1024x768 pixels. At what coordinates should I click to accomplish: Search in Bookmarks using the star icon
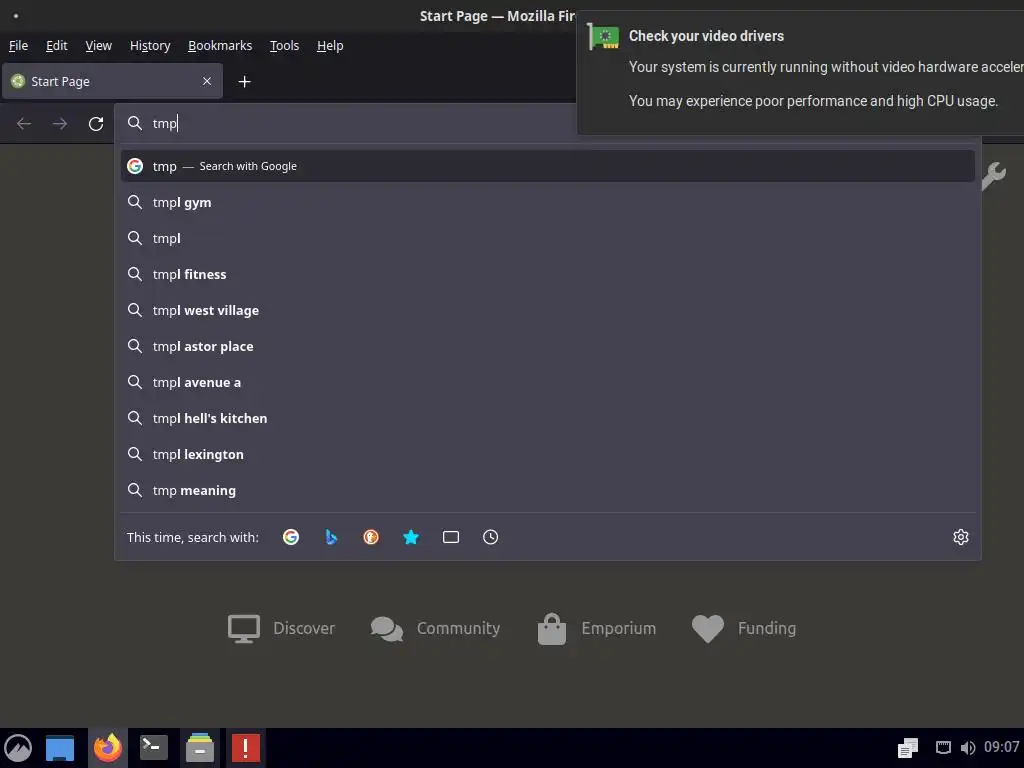tap(411, 537)
